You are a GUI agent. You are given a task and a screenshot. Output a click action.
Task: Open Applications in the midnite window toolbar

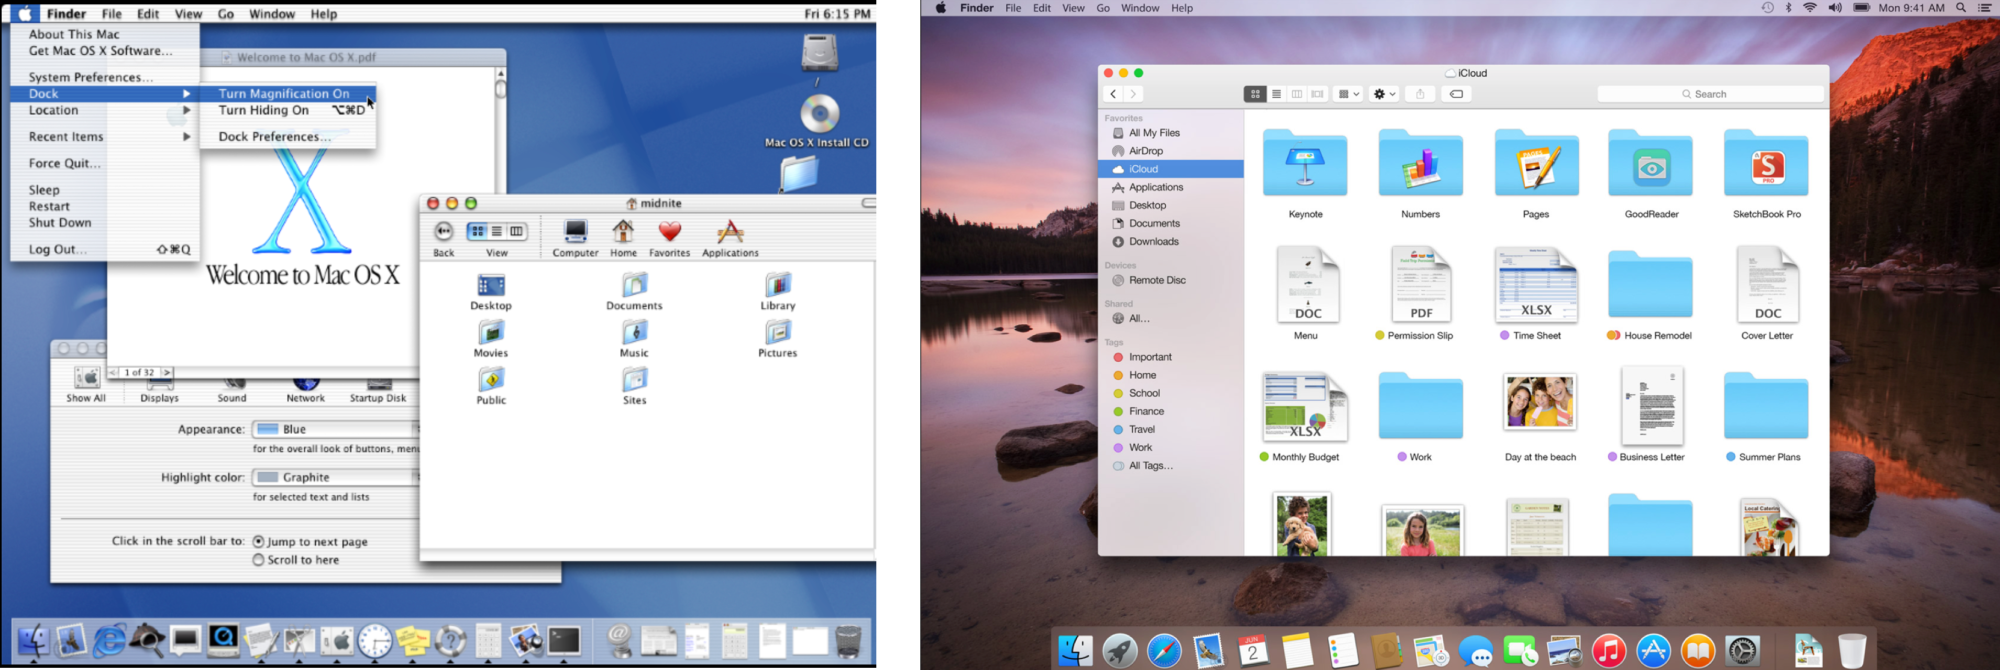(730, 238)
